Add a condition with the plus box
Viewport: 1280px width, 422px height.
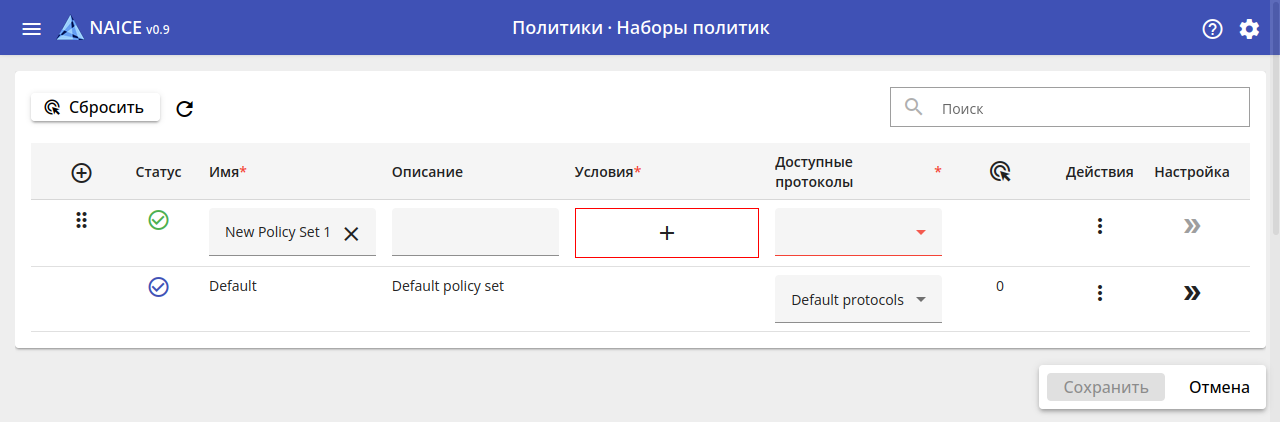click(x=667, y=233)
